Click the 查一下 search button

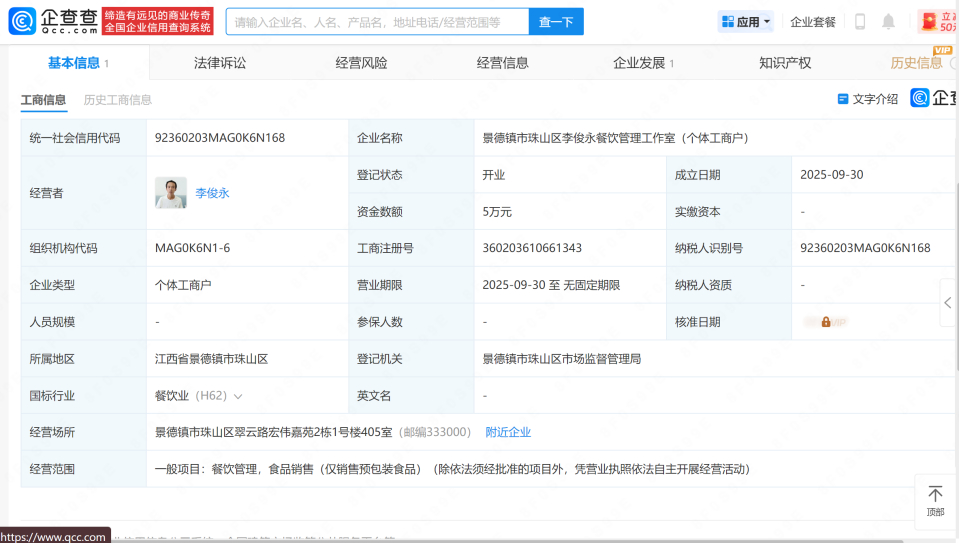tap(556, 22)
